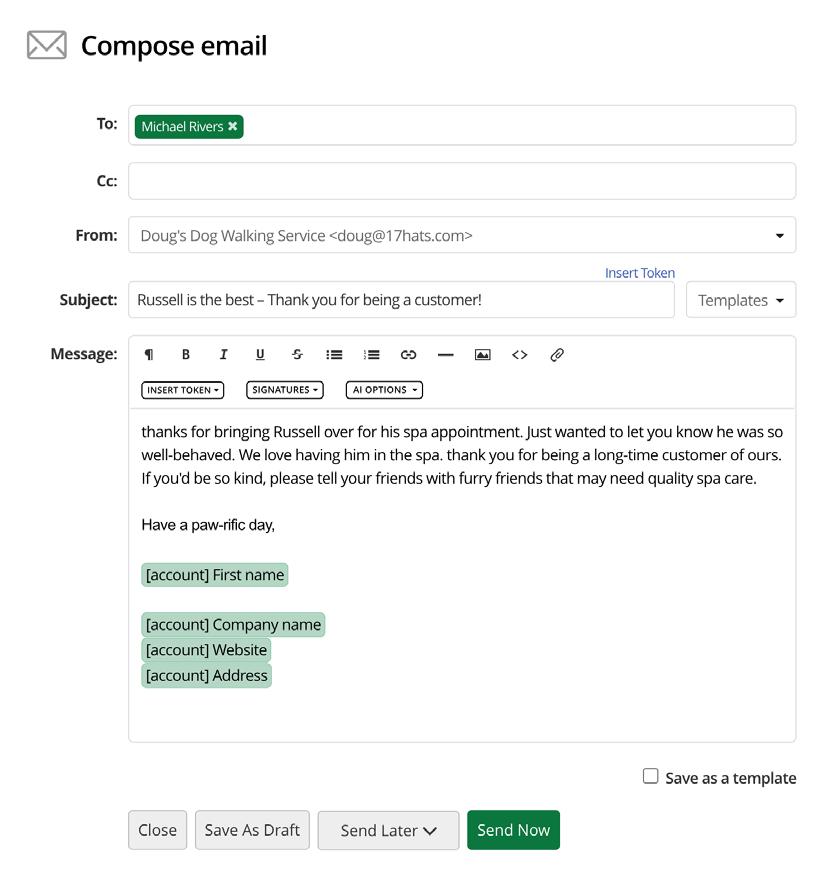Click the Send Now button
This screenshot has height=896, width=823.
[513, 830]
